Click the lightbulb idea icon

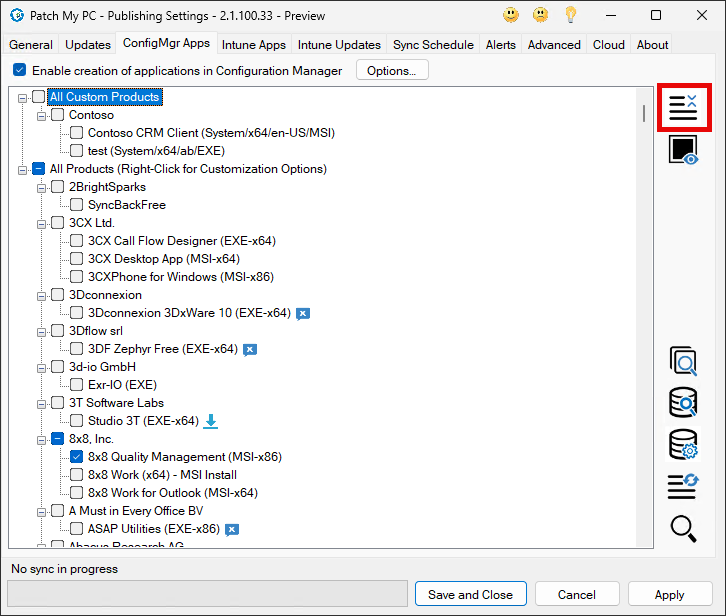571,15
